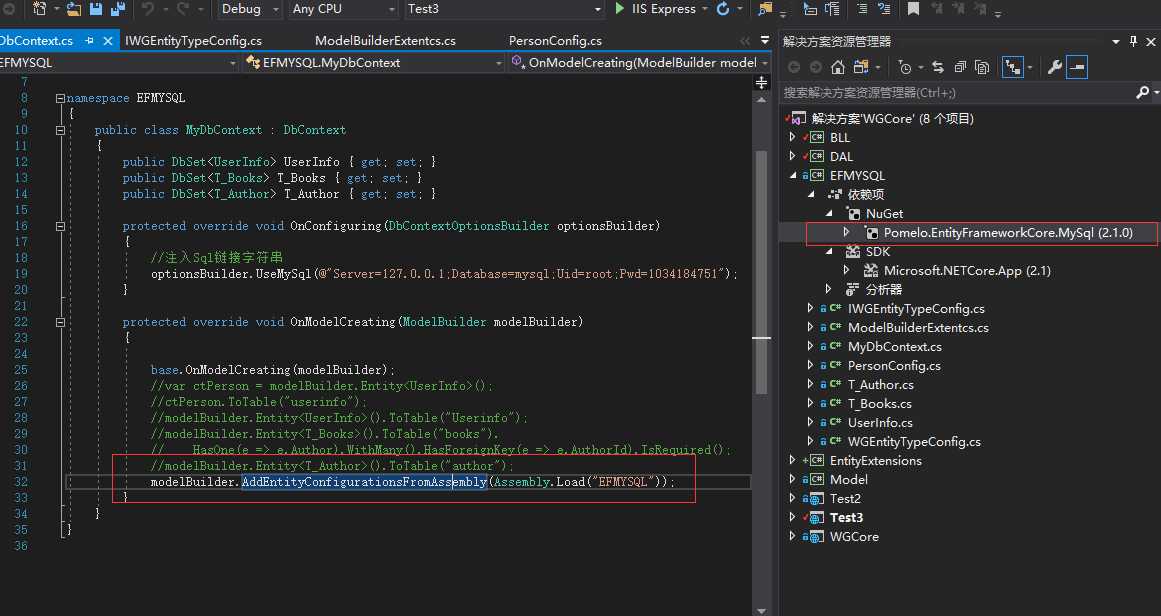1161x616 pixels.
Task: Collapse the MyDbContext class outlining box
Action: click(x=60, y=130)
